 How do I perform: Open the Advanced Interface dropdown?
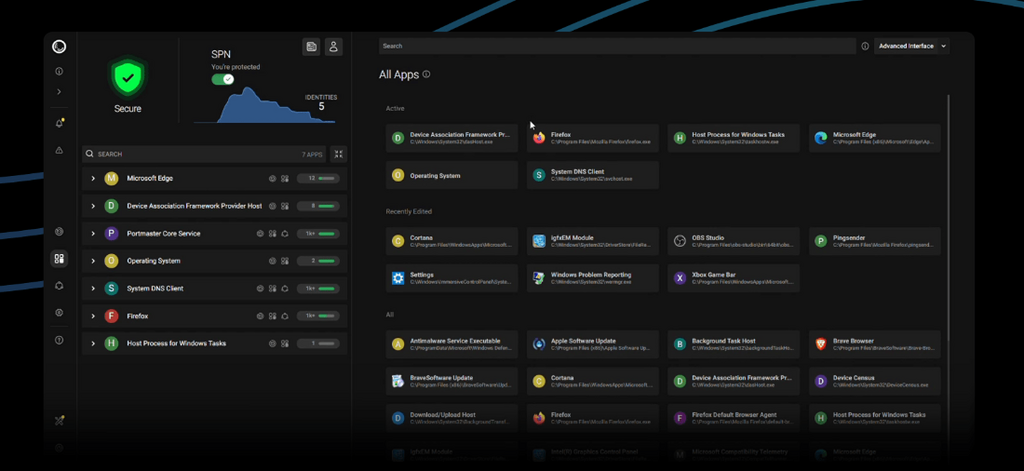(x=912, y=46)
